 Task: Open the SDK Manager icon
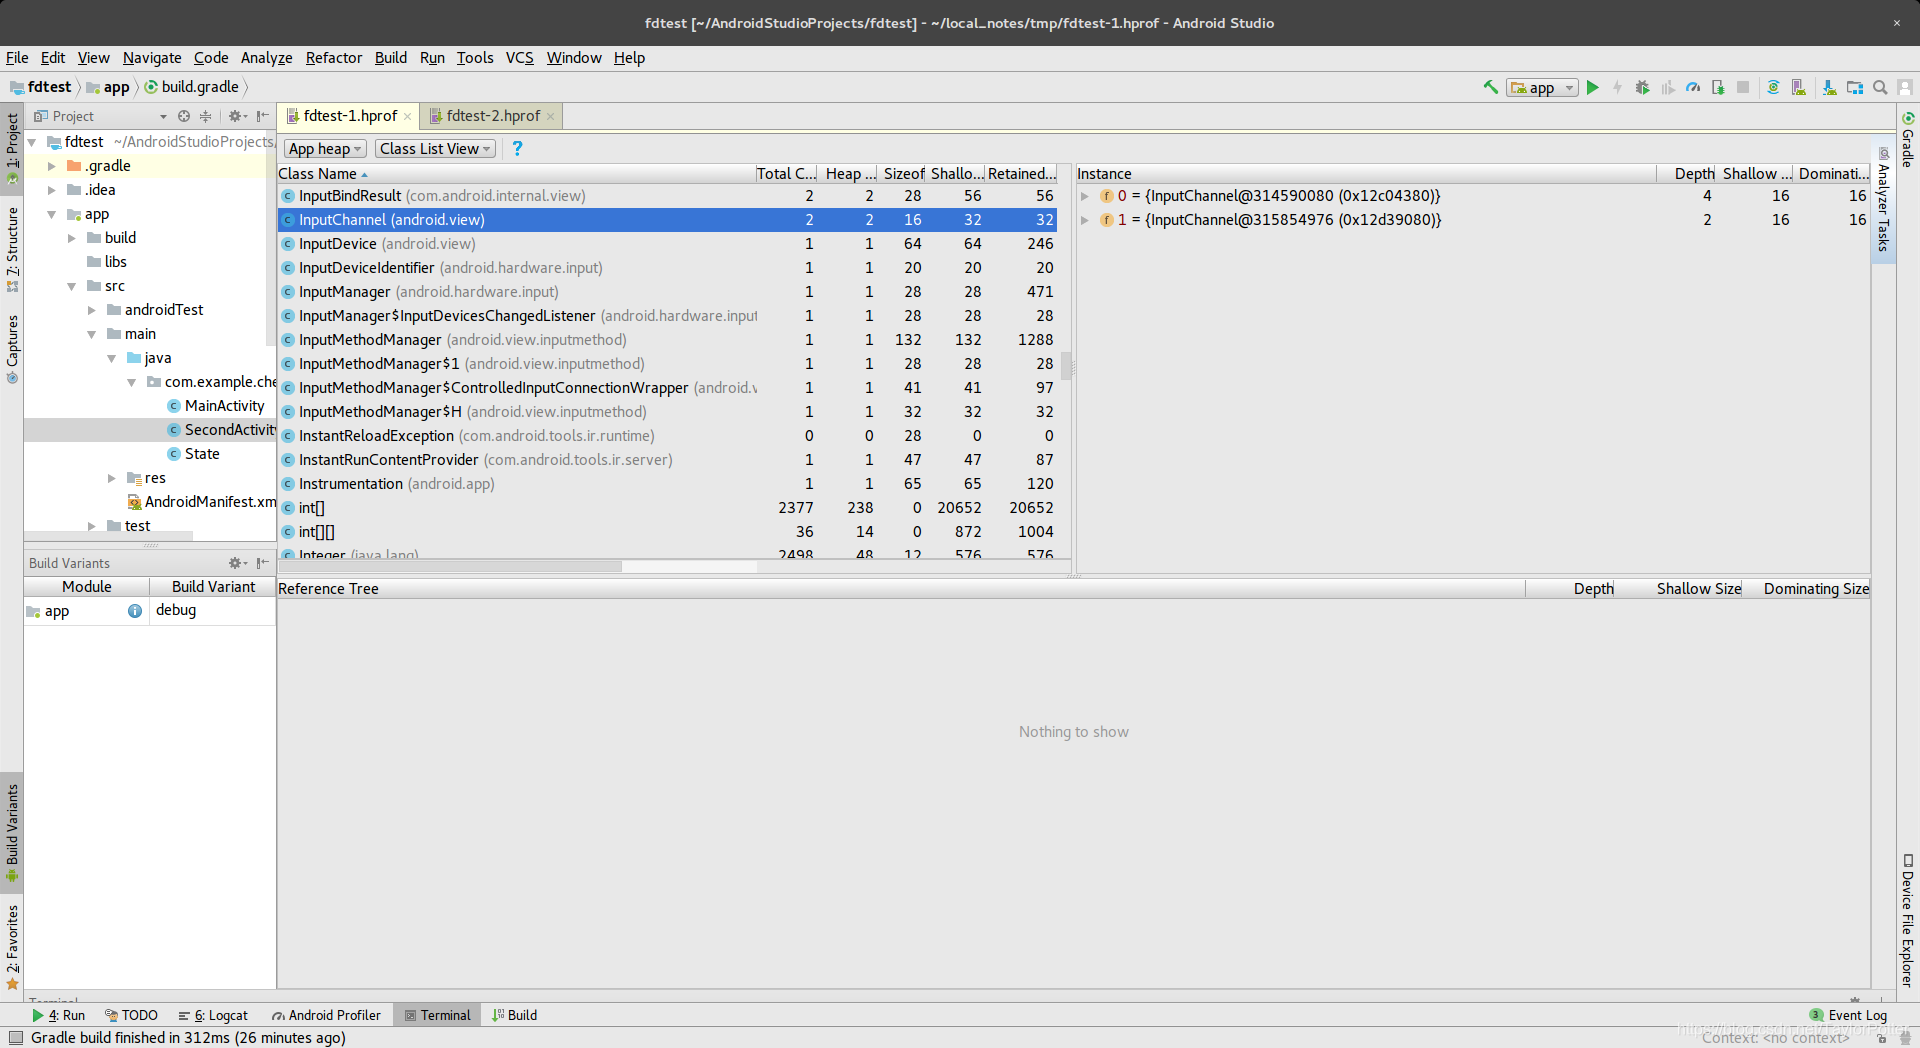point(1829,87)
